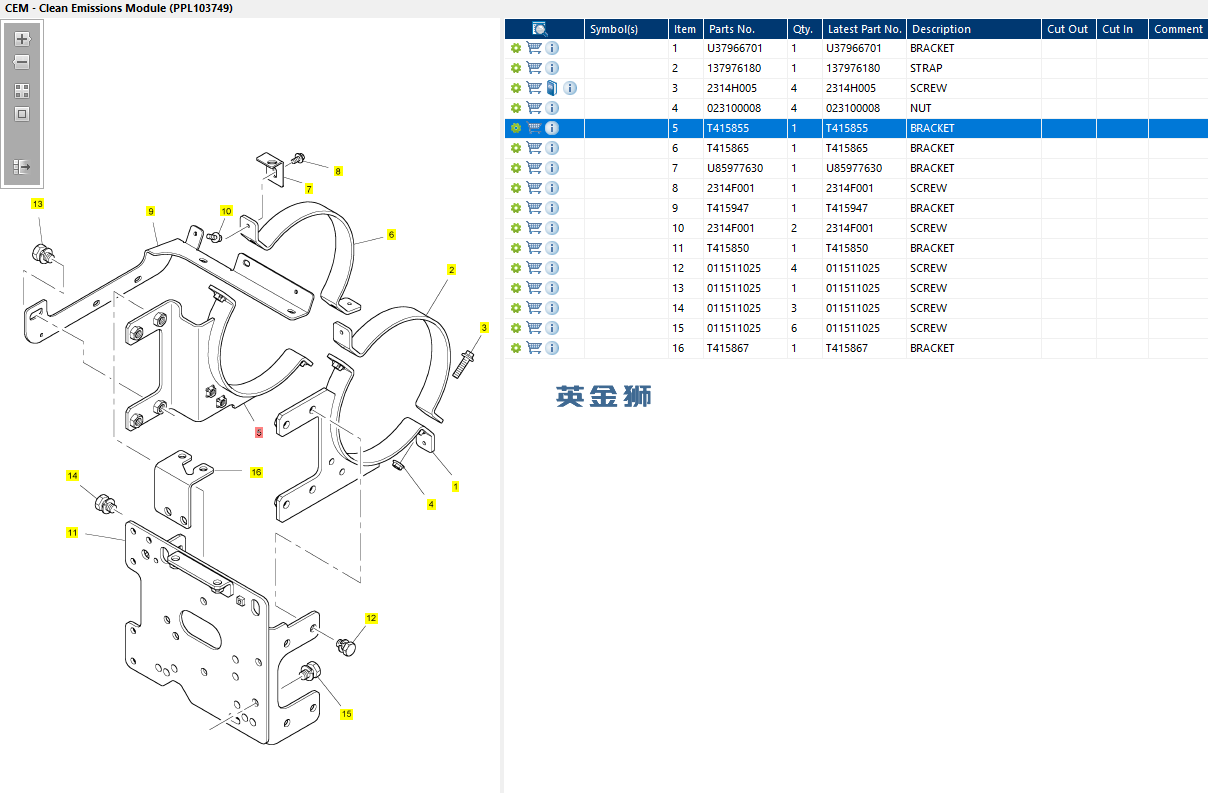The image size is (1208, 793).
Task: Select the T415867 Parts No. cell
Action: tap(728, 348)
